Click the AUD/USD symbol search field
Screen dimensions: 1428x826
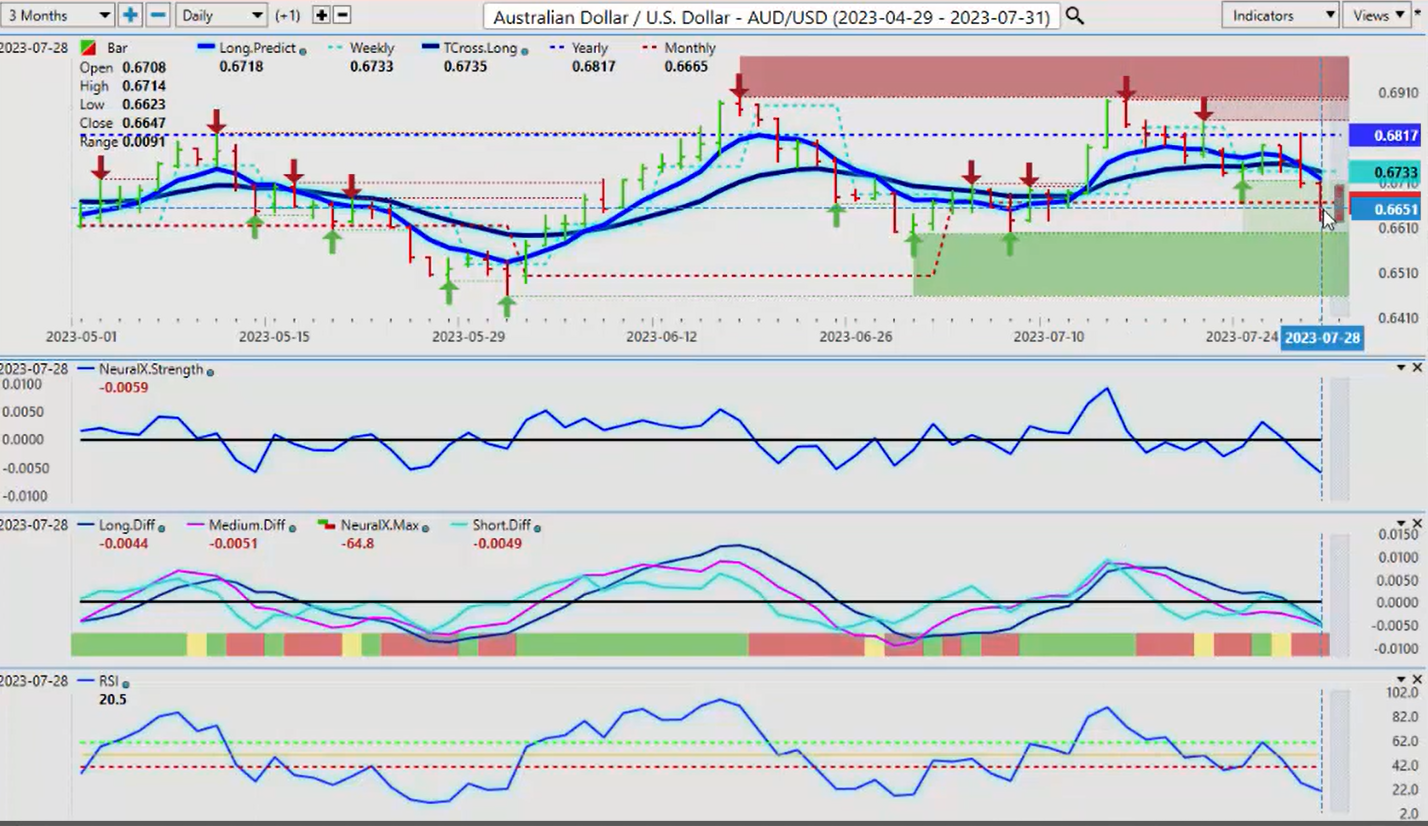[x=771, y=16]
